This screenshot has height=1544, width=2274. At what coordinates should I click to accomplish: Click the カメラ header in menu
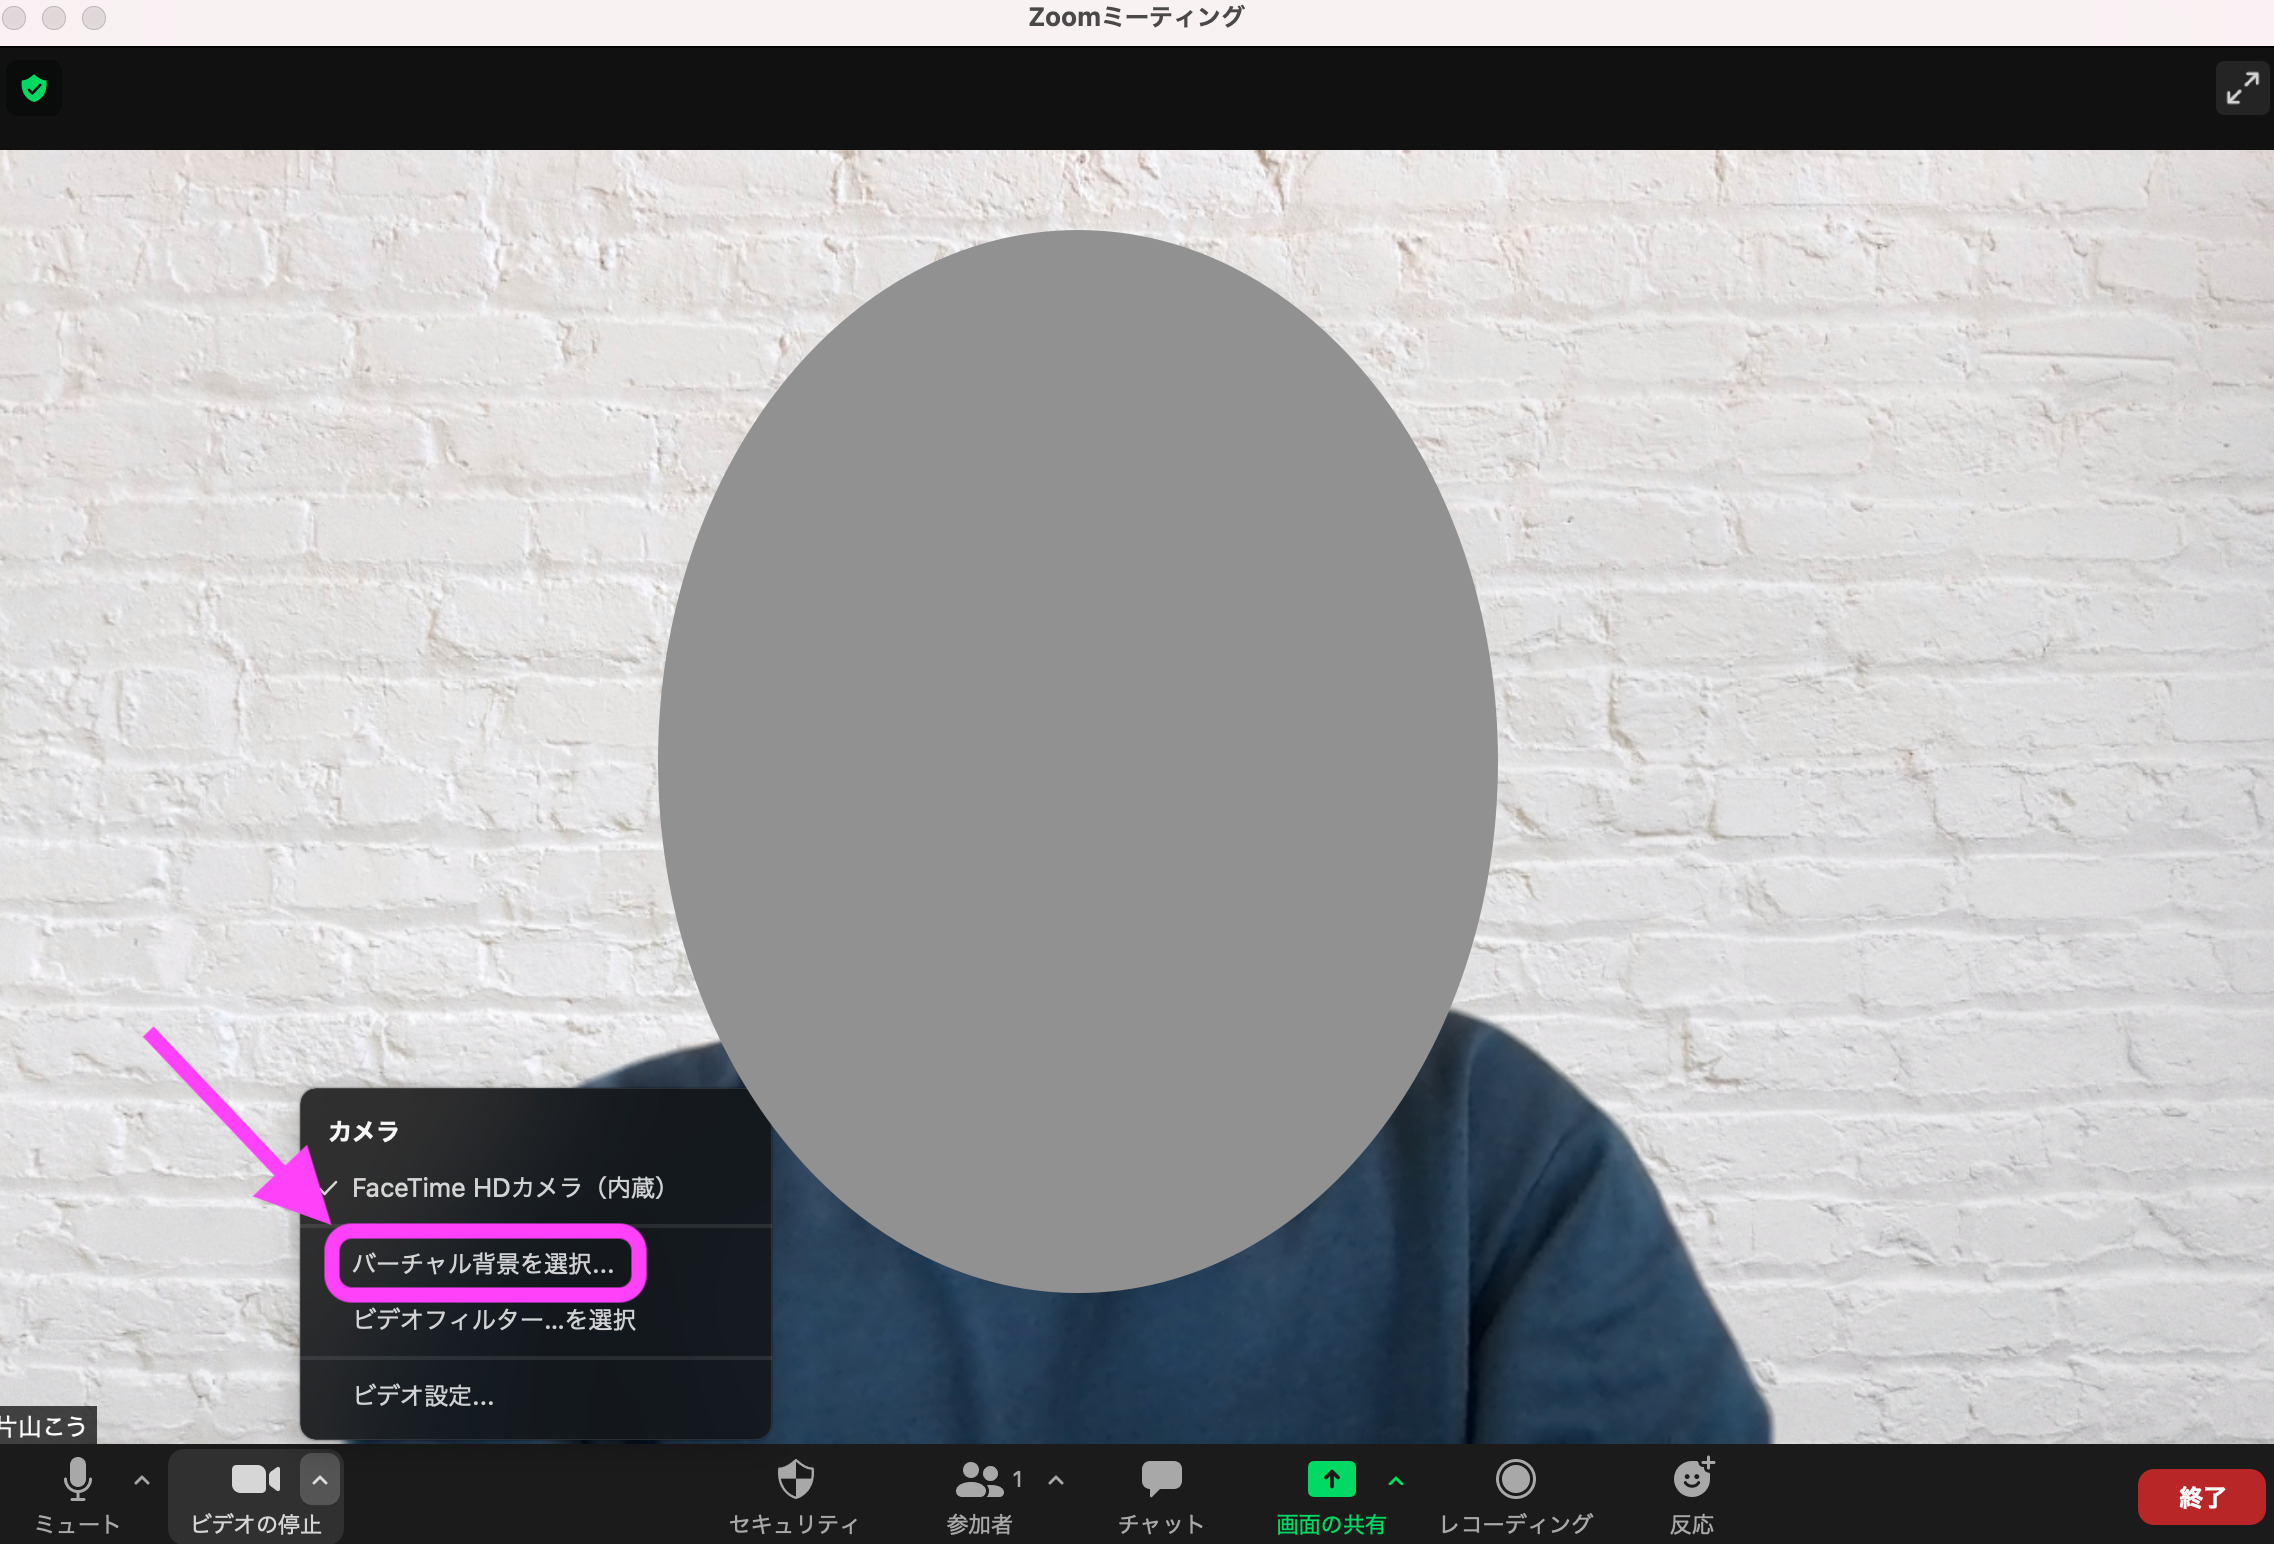364,1131
